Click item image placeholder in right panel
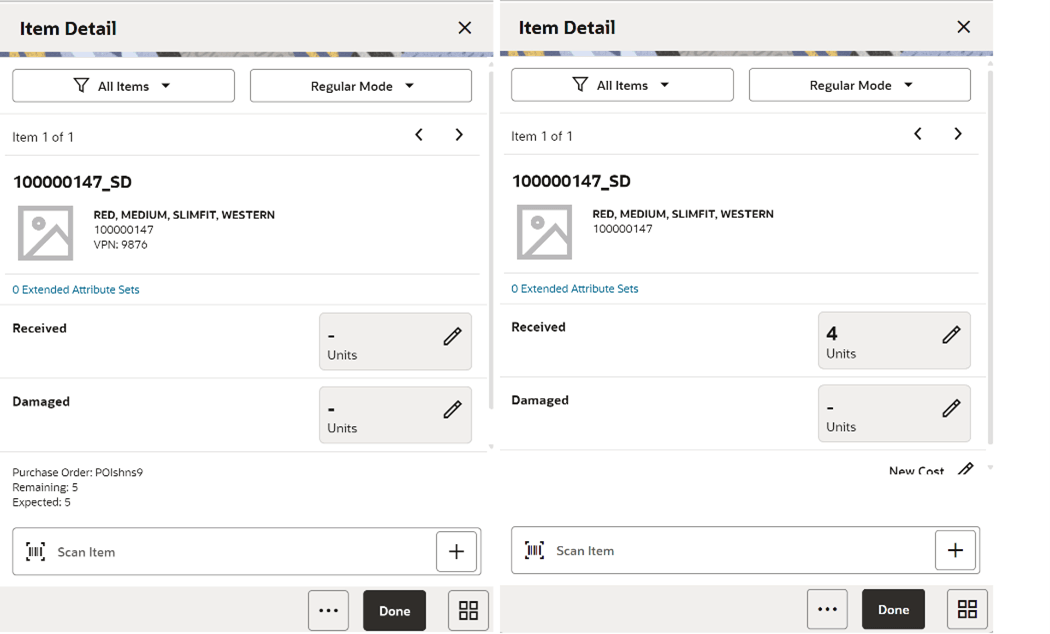 point(544,232)
